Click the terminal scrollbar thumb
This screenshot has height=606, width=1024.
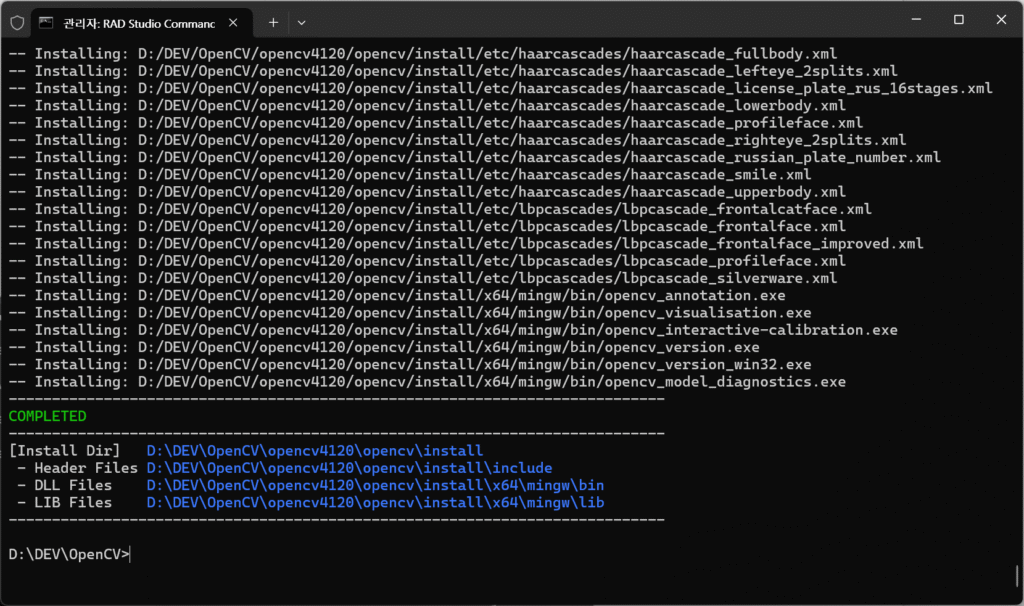1017,576
